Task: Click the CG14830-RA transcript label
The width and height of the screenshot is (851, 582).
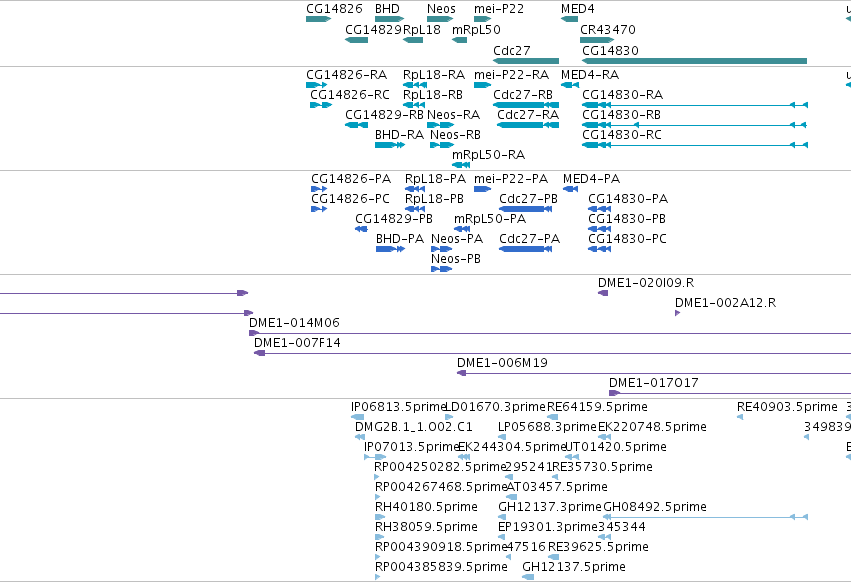Action: click(x=623, y=95)
